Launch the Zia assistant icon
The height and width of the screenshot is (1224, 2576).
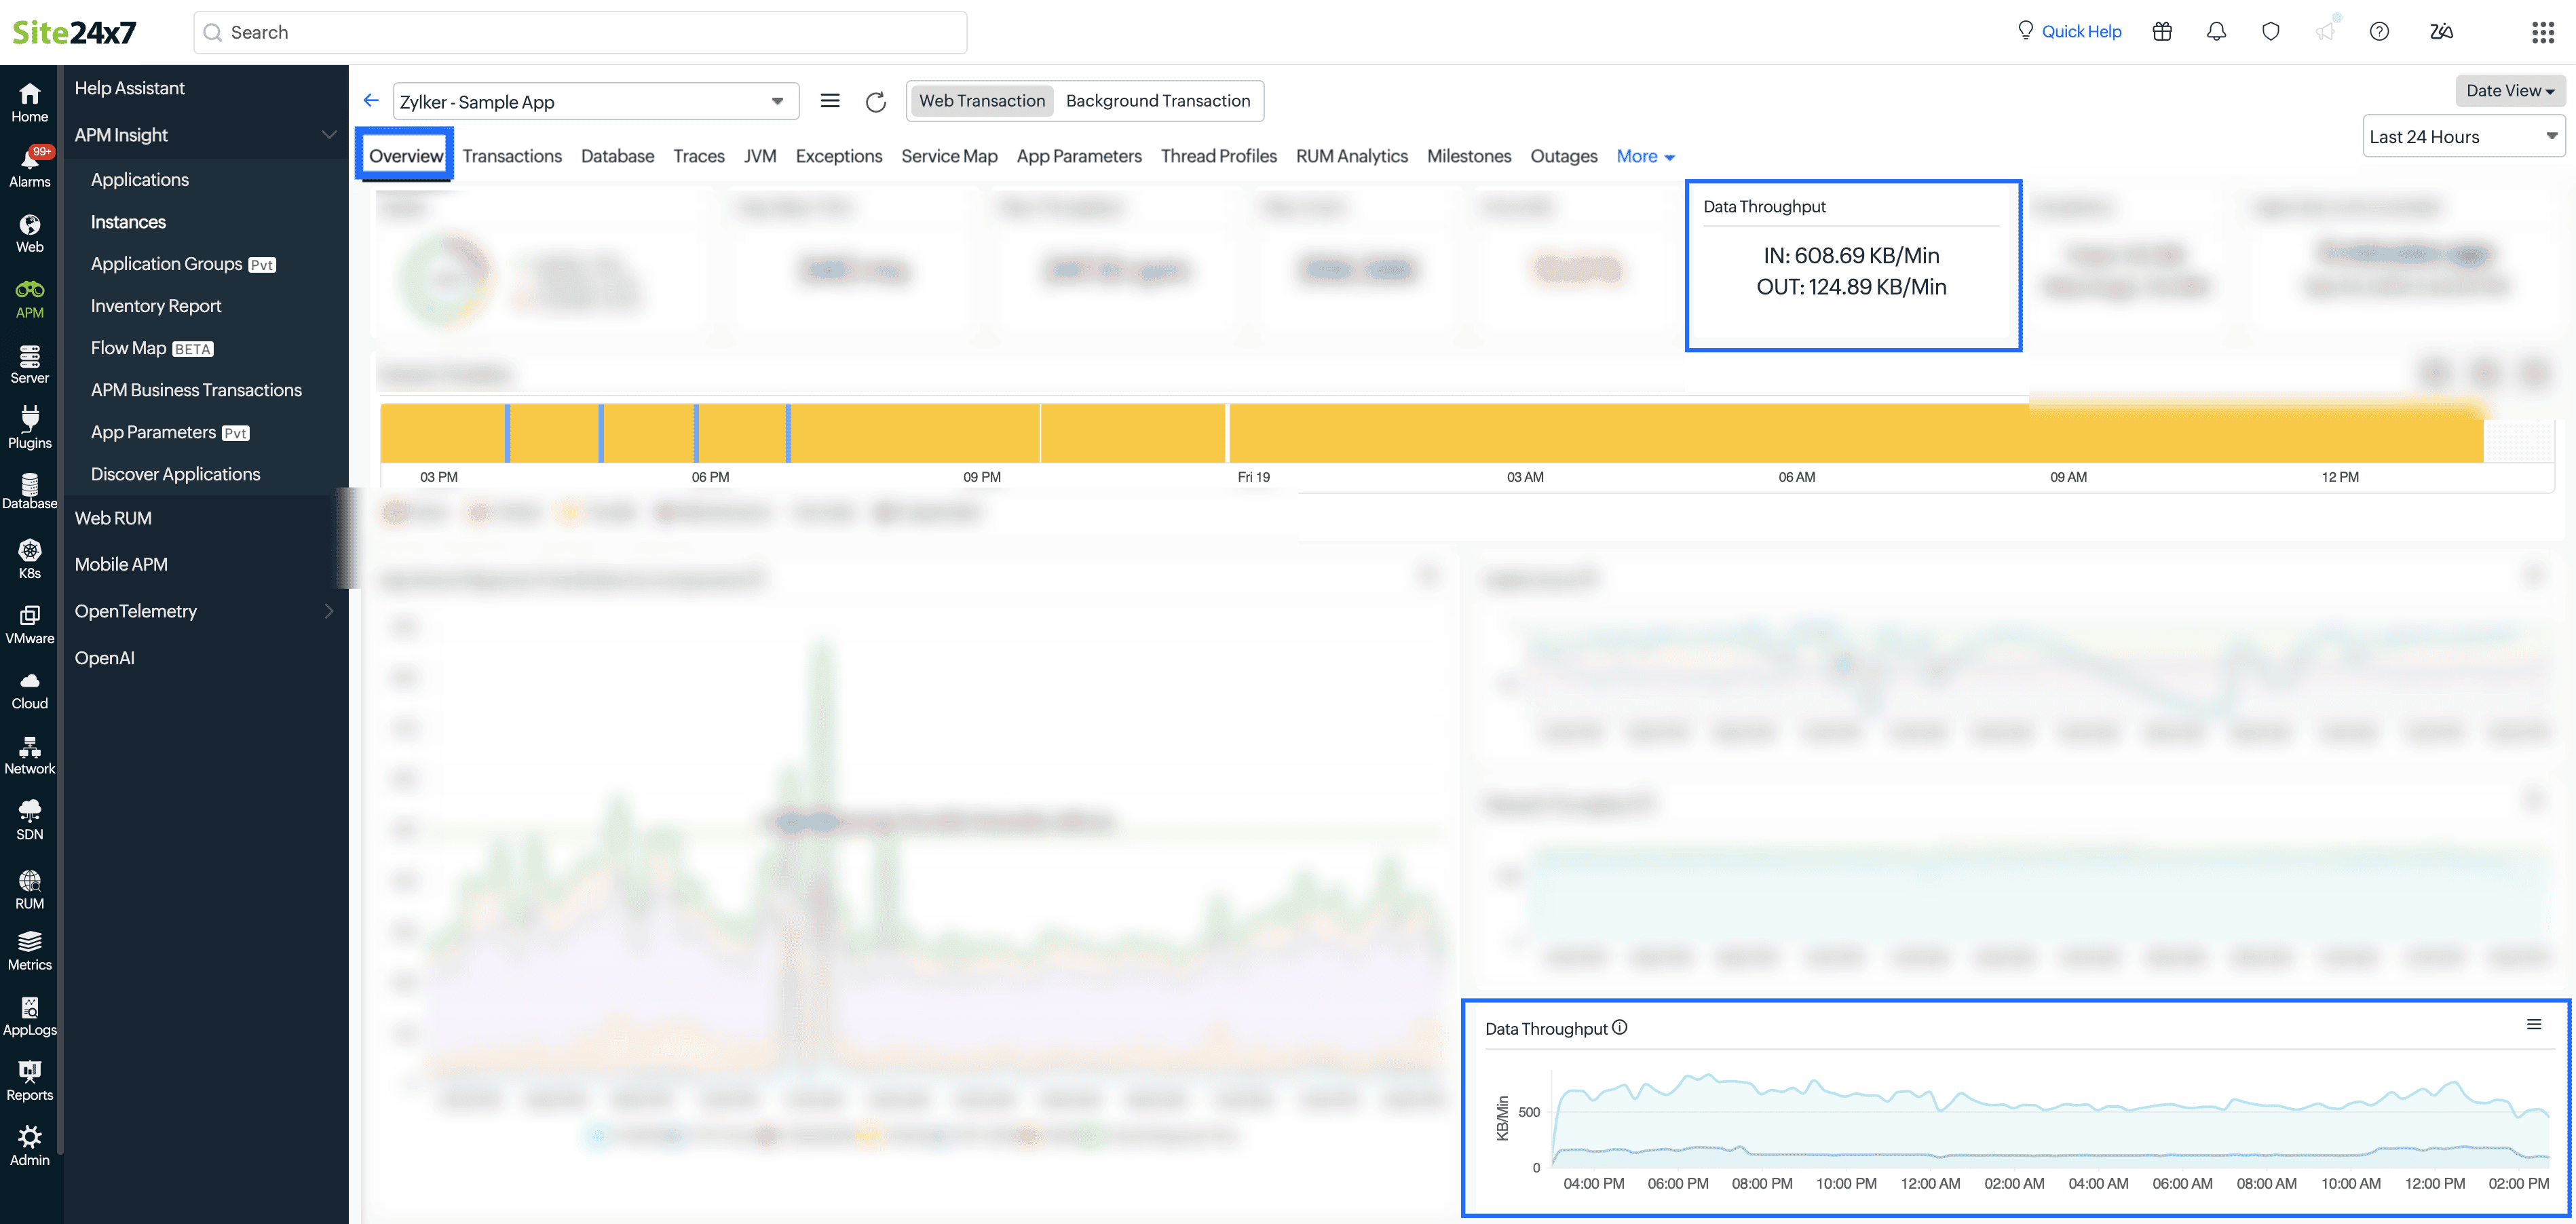click(x=2440, y=31)
